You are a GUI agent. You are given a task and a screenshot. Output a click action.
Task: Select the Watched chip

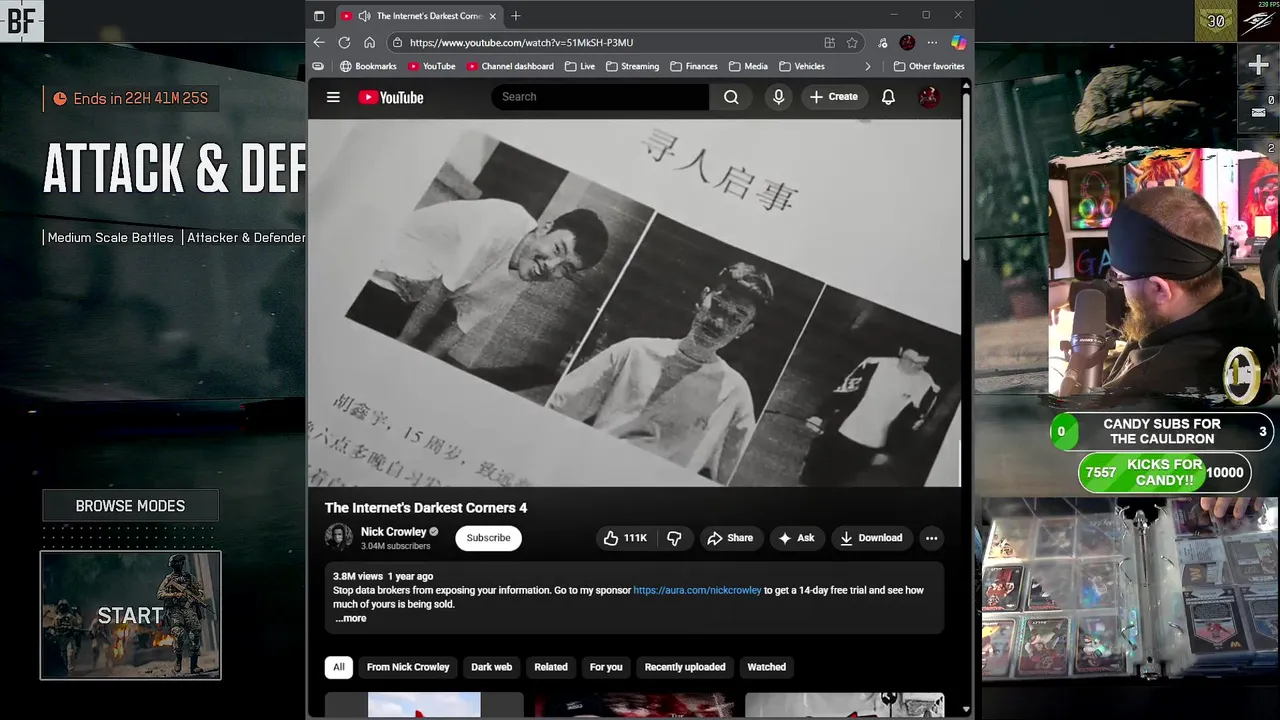click(x=767, y=667)
